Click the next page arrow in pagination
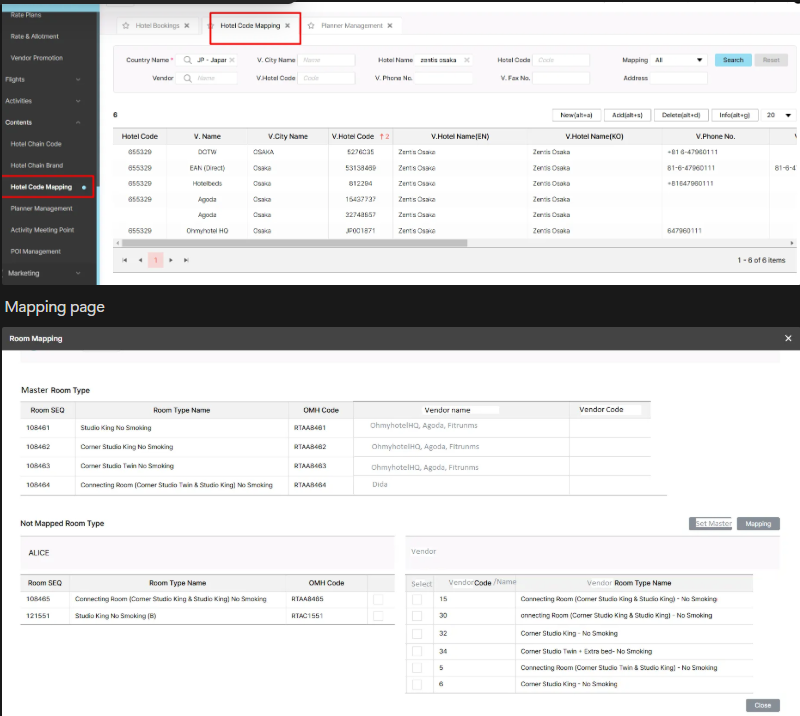The width and height of the screenshot is (800, 716). coord(171,260)
